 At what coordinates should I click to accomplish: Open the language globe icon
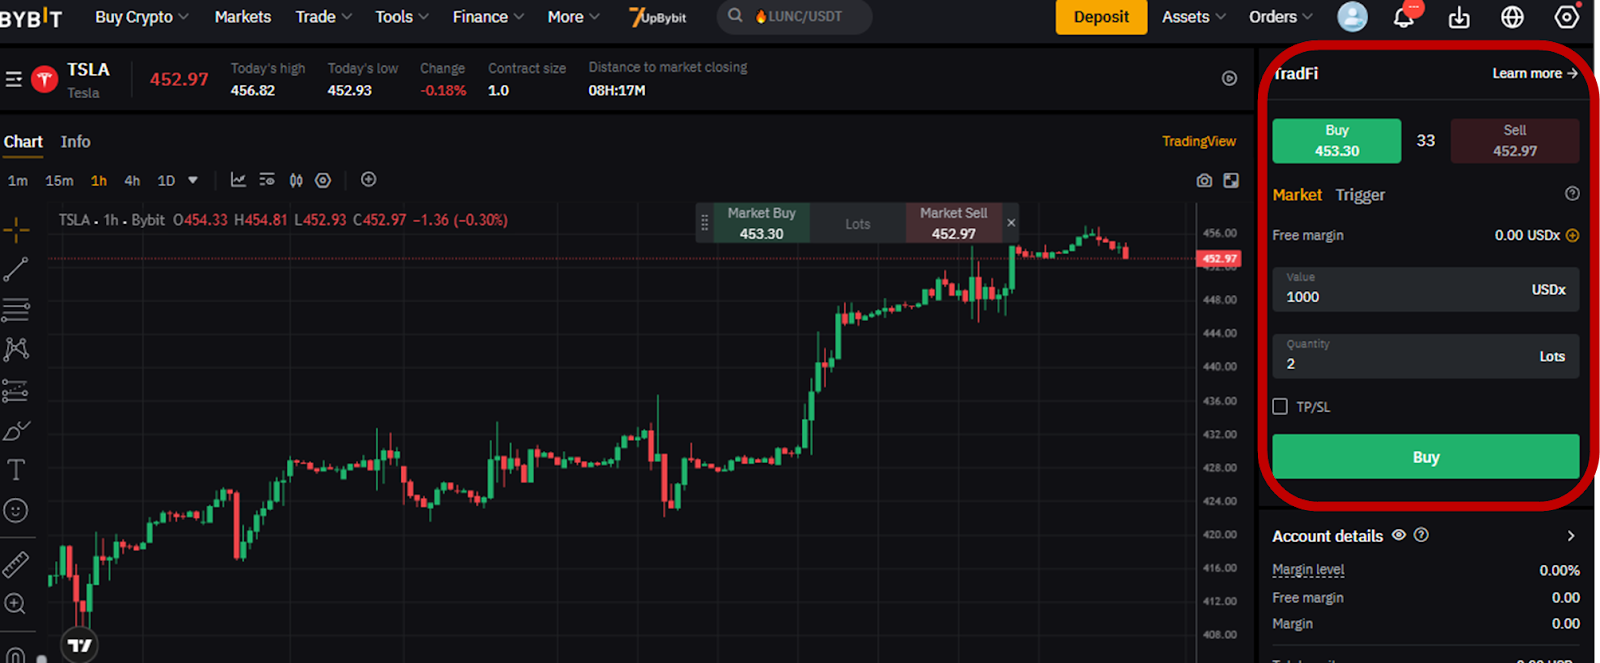[1512, 17]
